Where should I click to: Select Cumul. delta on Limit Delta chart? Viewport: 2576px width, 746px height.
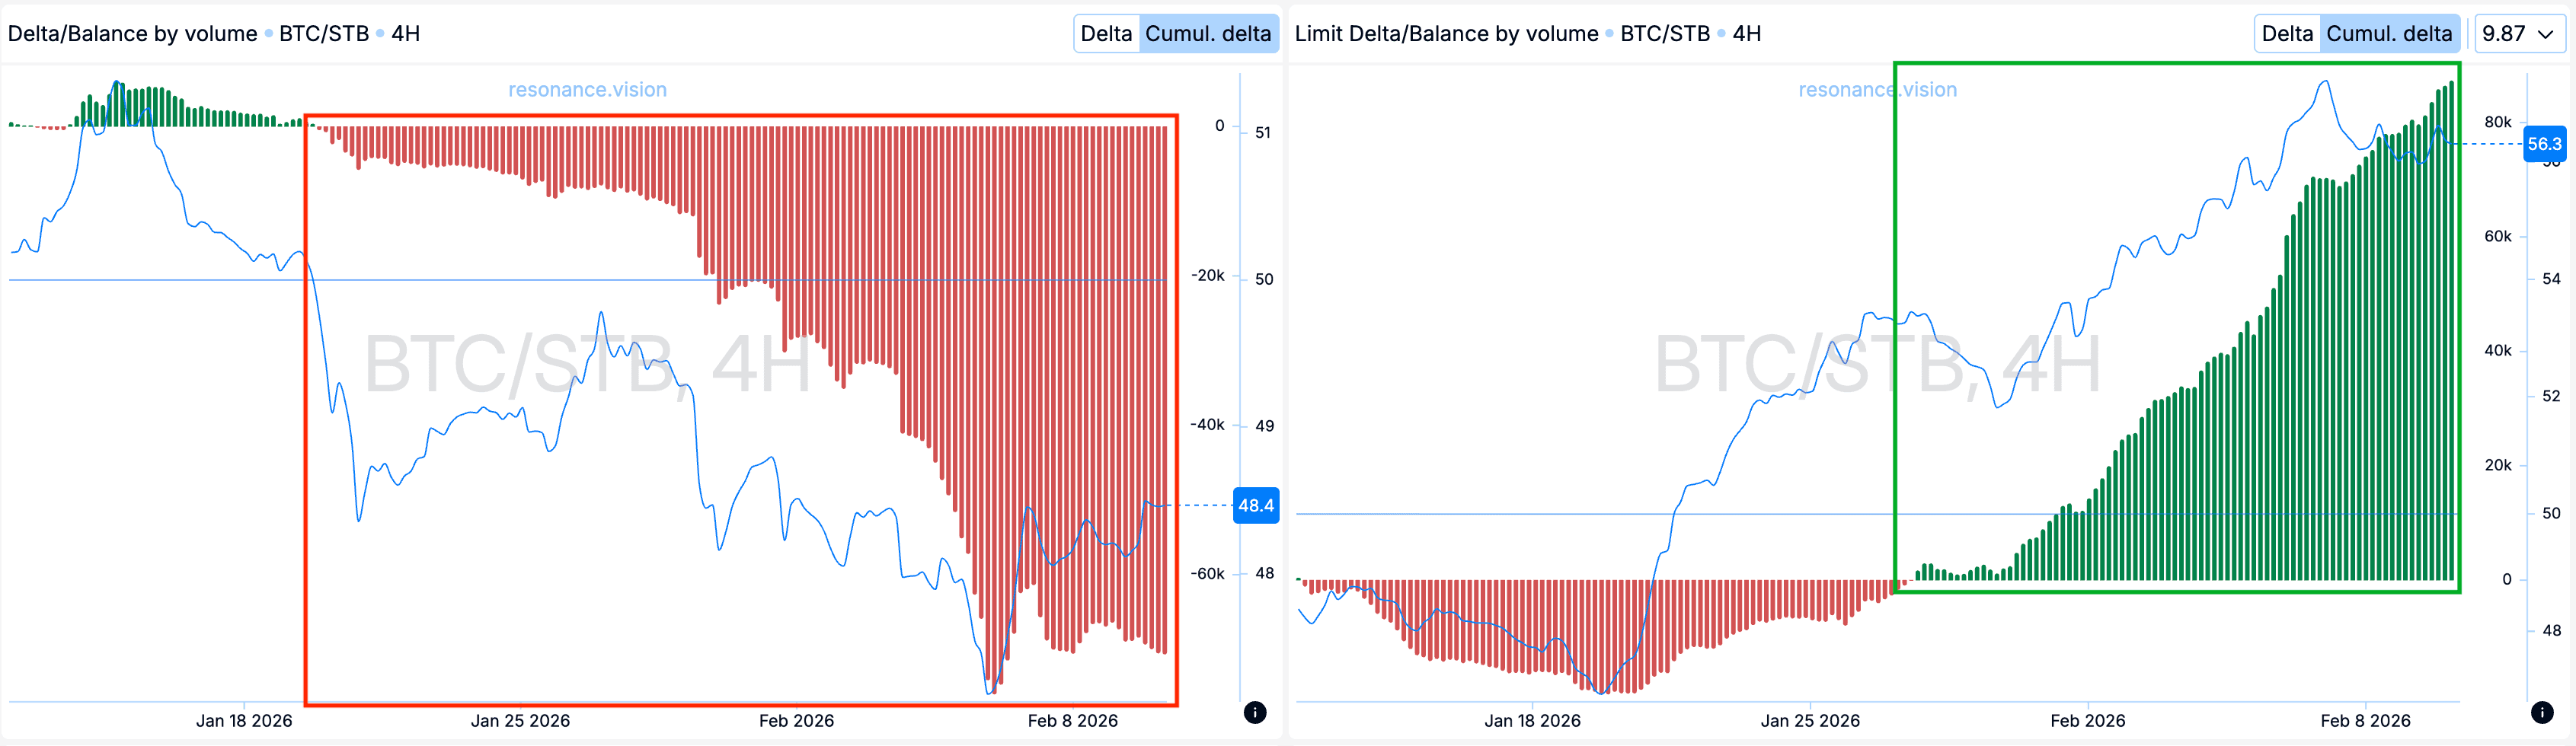point(2389,34)
